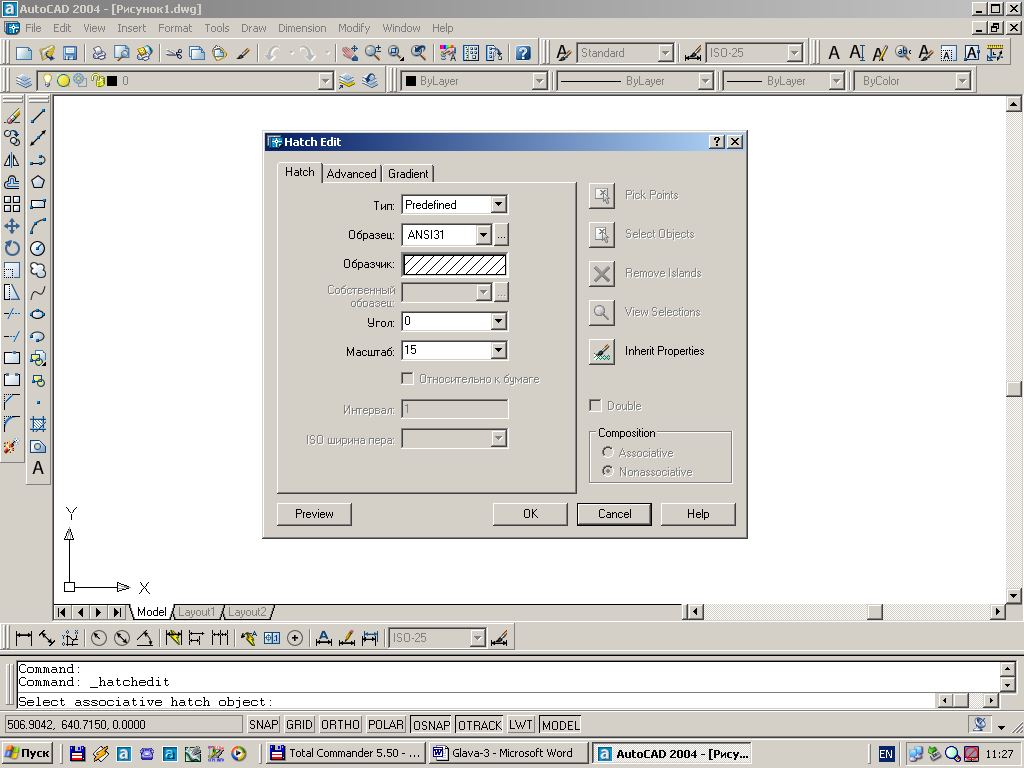
Task: Select the Nonassociative radio button
Action: click(x=608, y=472)
